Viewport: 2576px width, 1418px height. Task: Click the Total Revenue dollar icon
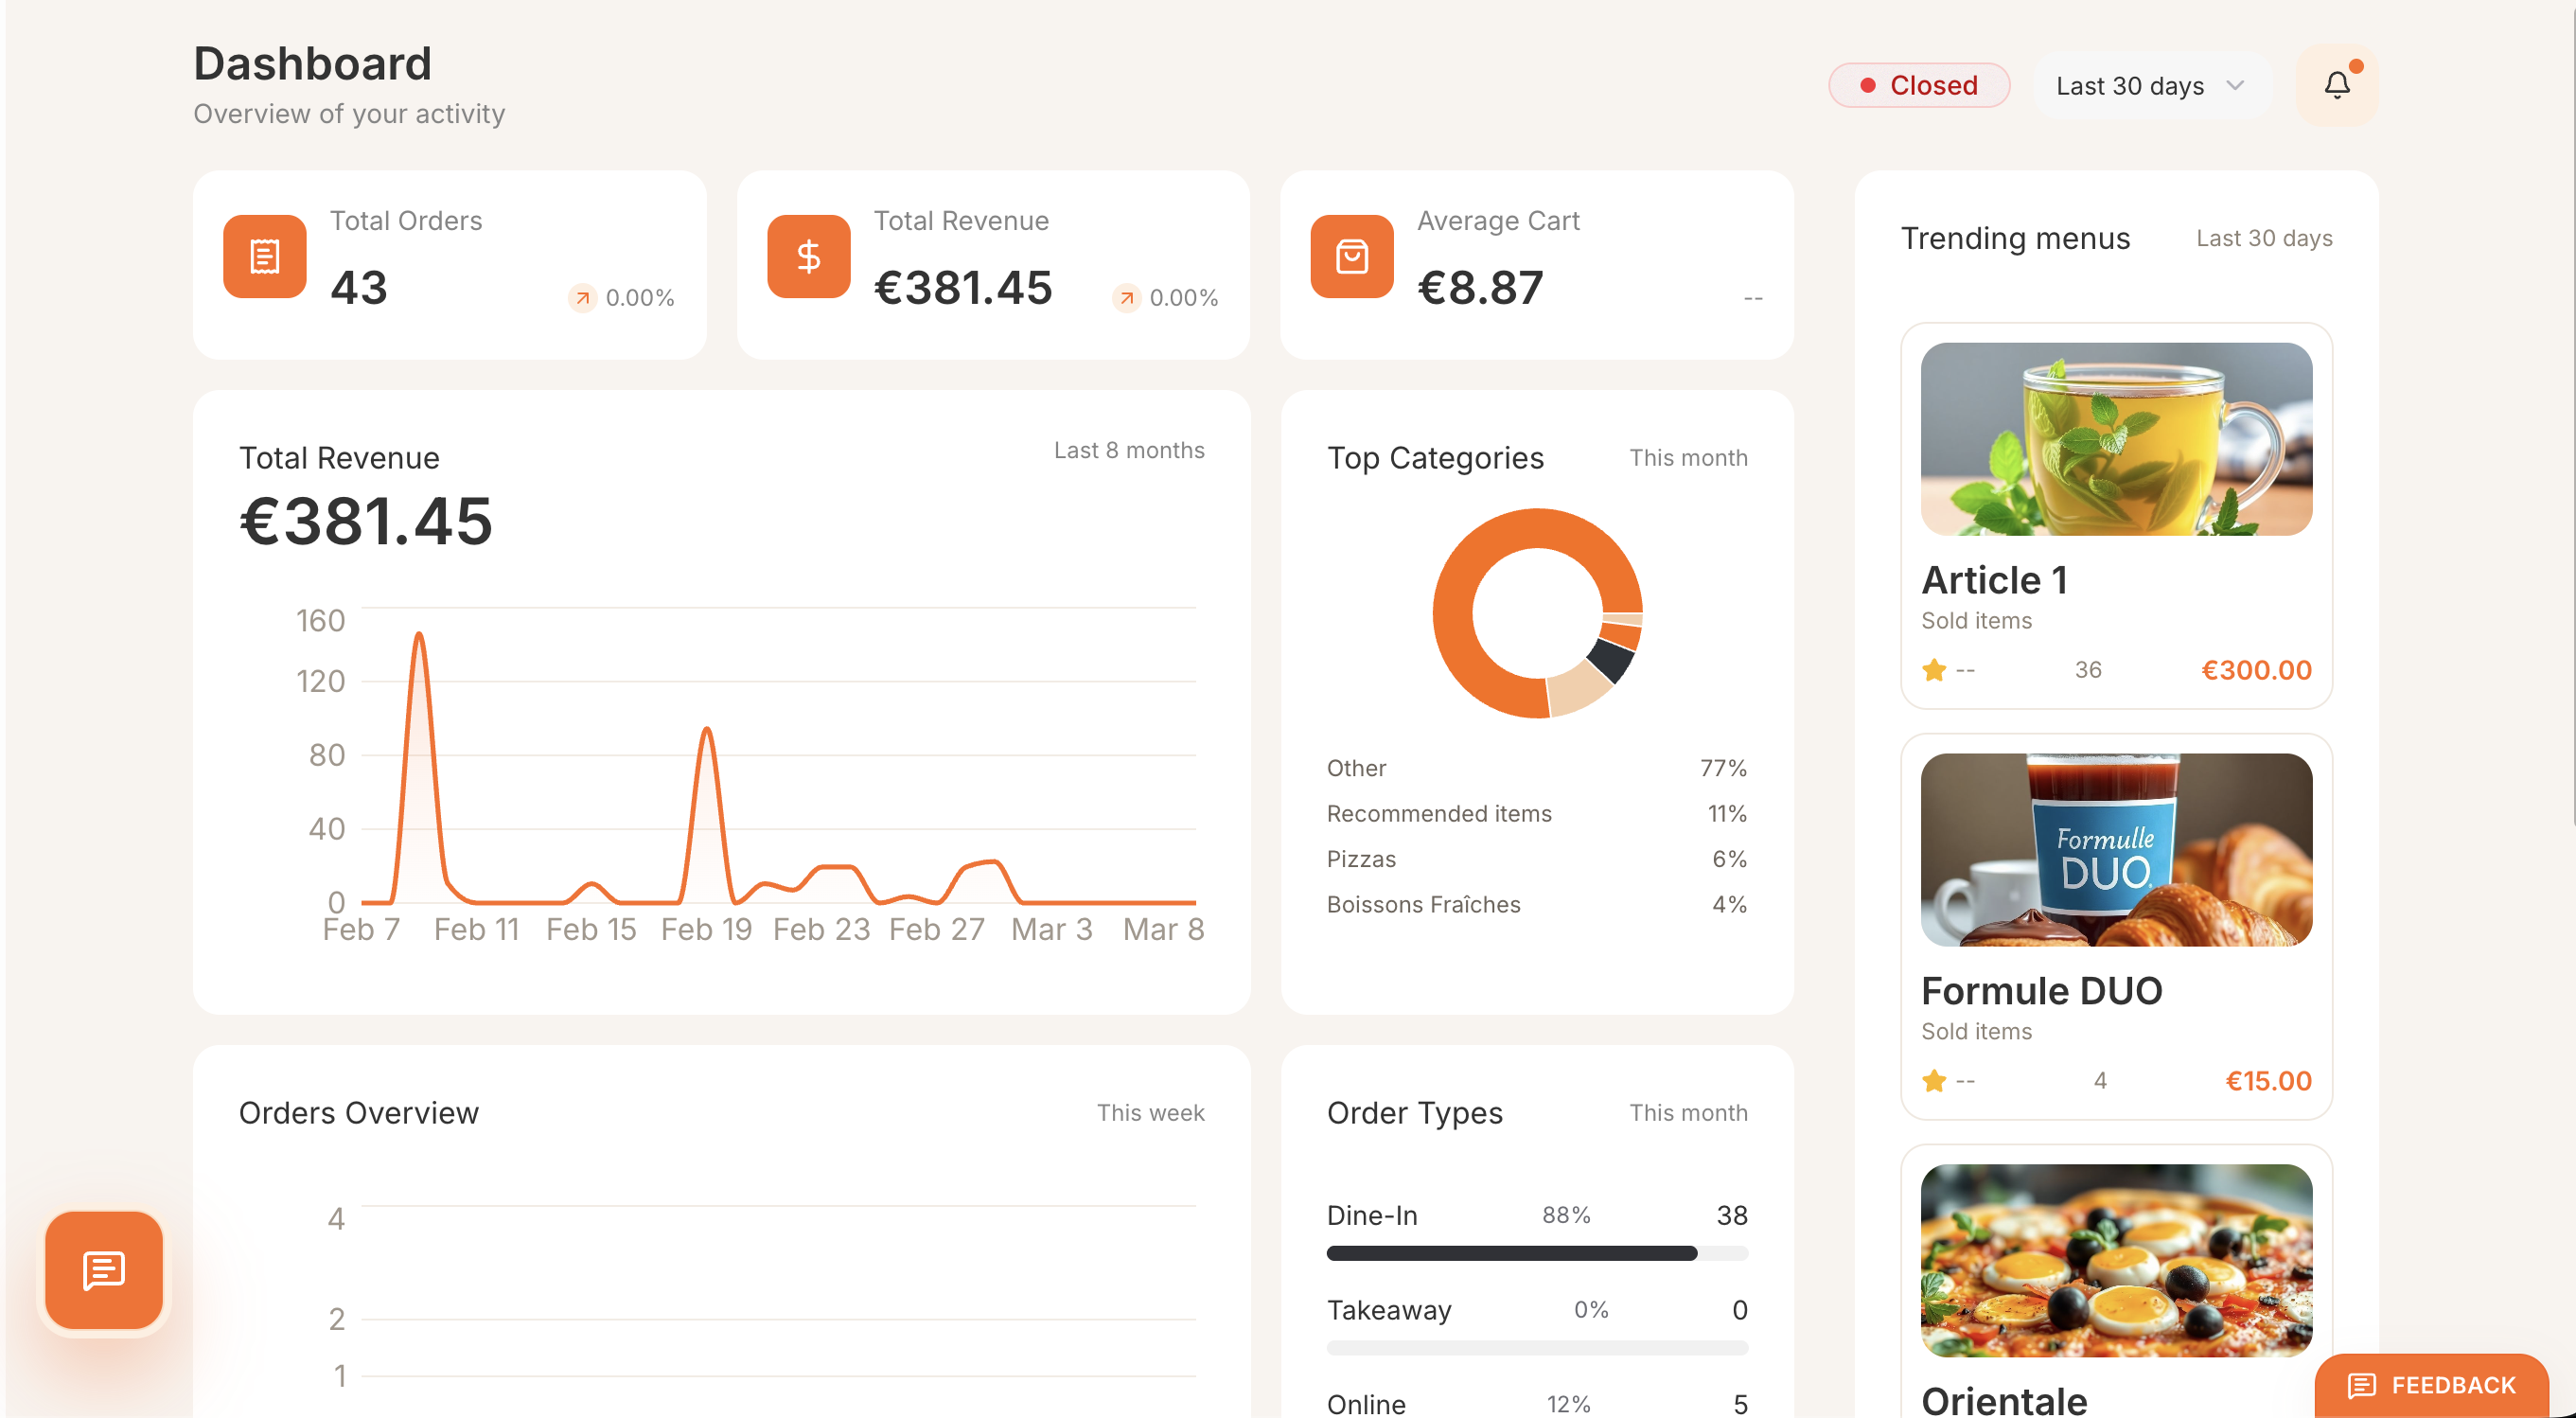pyautogui.click(x=809, y=257)
